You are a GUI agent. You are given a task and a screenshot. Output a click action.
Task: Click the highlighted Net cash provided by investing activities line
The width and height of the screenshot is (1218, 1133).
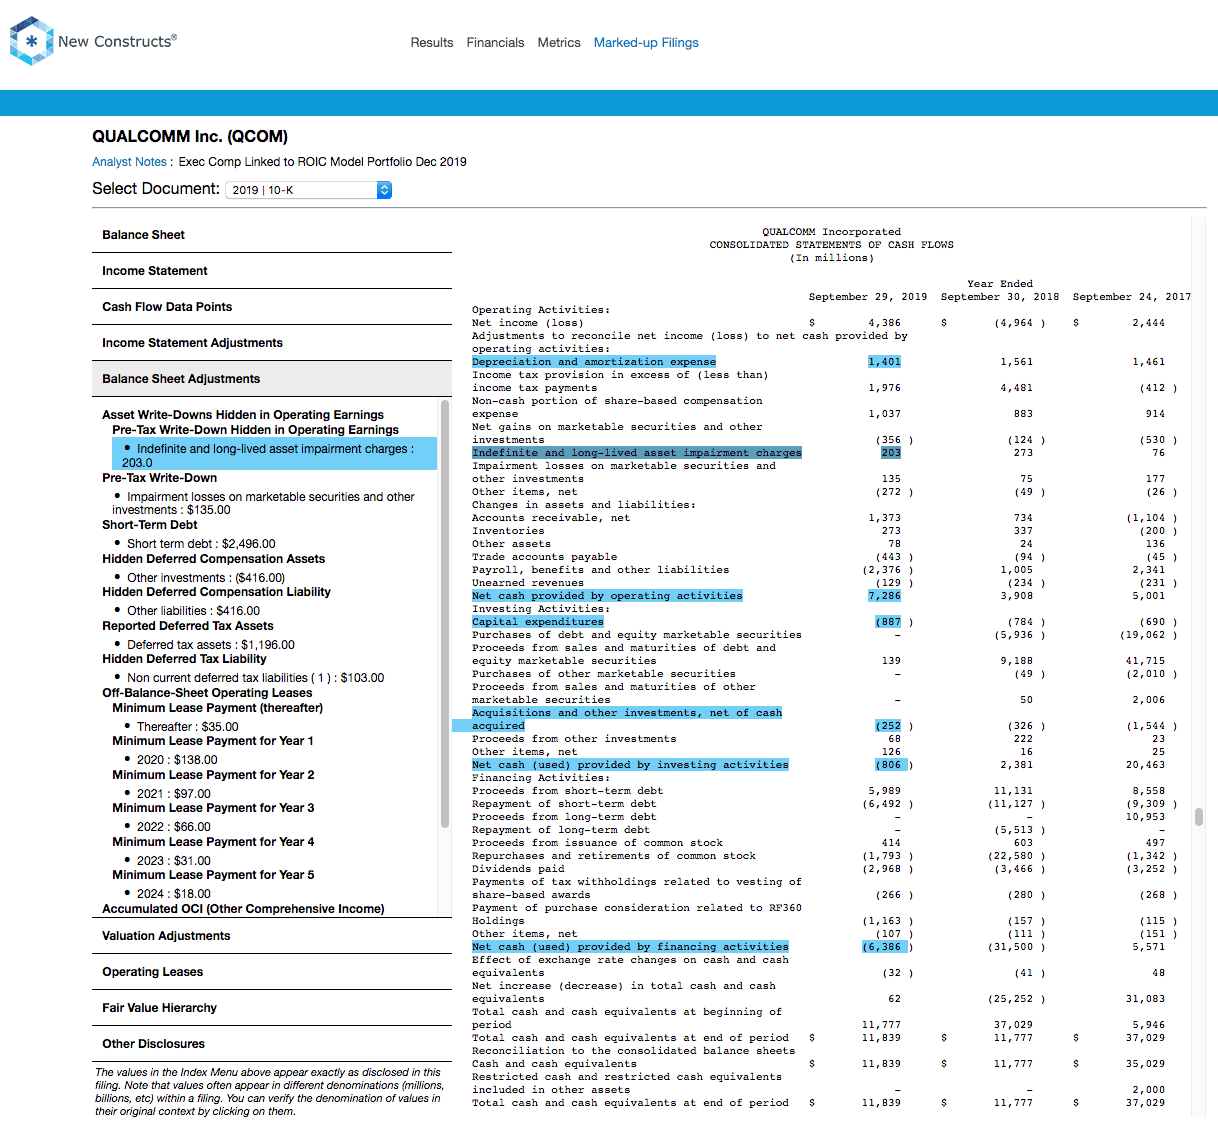630,765
